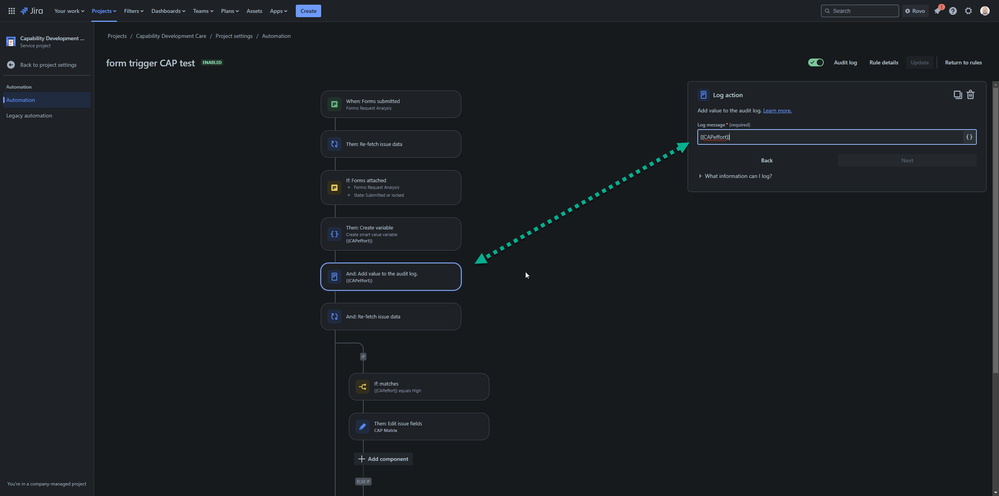Click the smart values braces icon in Log message
Image resolution: width=999 pixels, height=496 pixels.
click(x=969, y=137)
